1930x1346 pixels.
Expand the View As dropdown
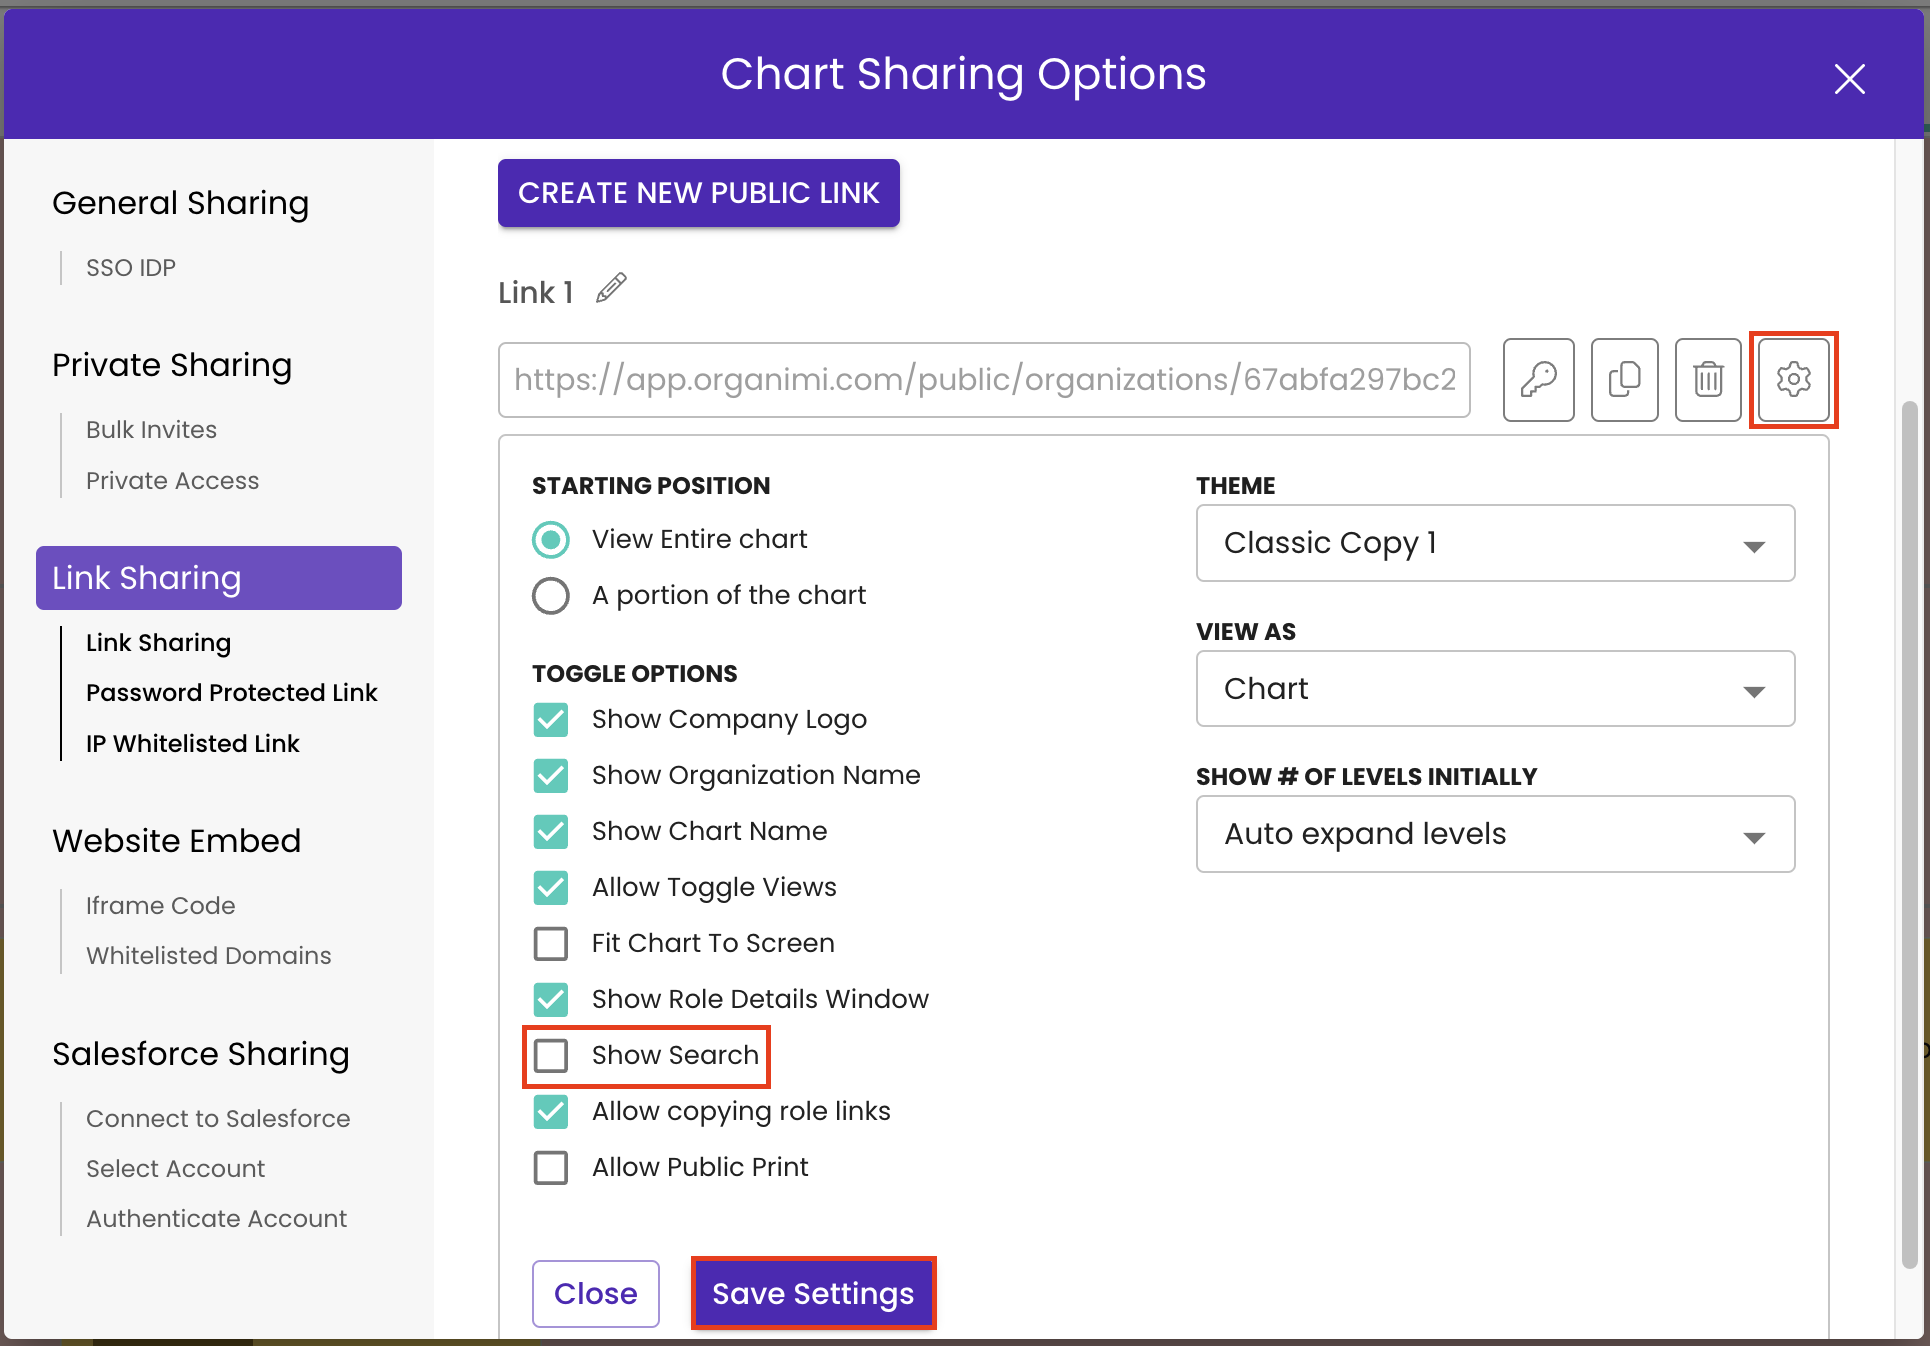tap(1494, 689)
